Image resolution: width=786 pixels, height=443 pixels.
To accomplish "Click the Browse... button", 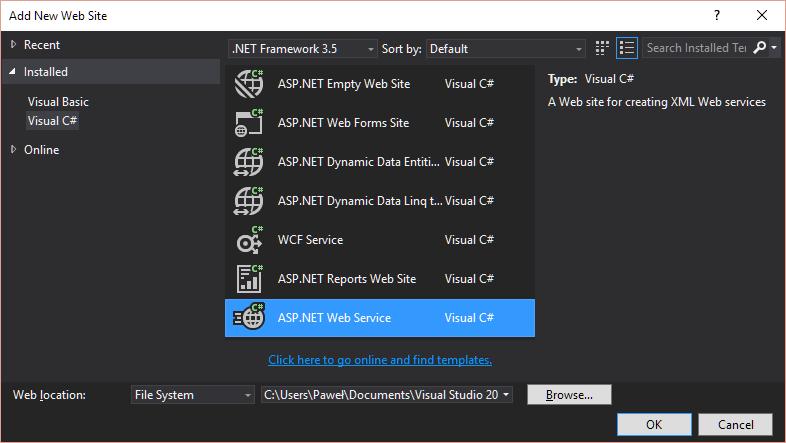I will click(x=569, y=395).
